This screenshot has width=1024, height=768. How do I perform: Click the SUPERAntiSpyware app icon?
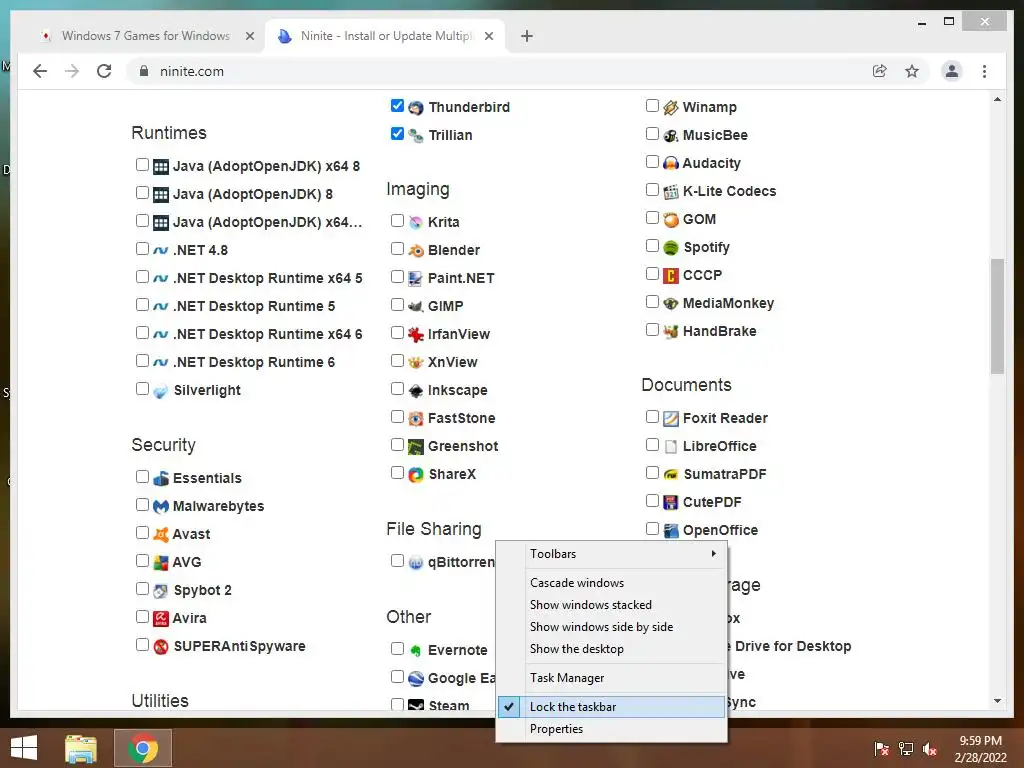[x=161, y=647]
